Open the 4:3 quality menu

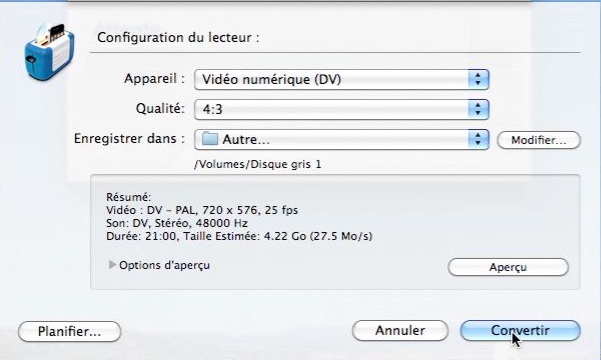pos(342,109)
